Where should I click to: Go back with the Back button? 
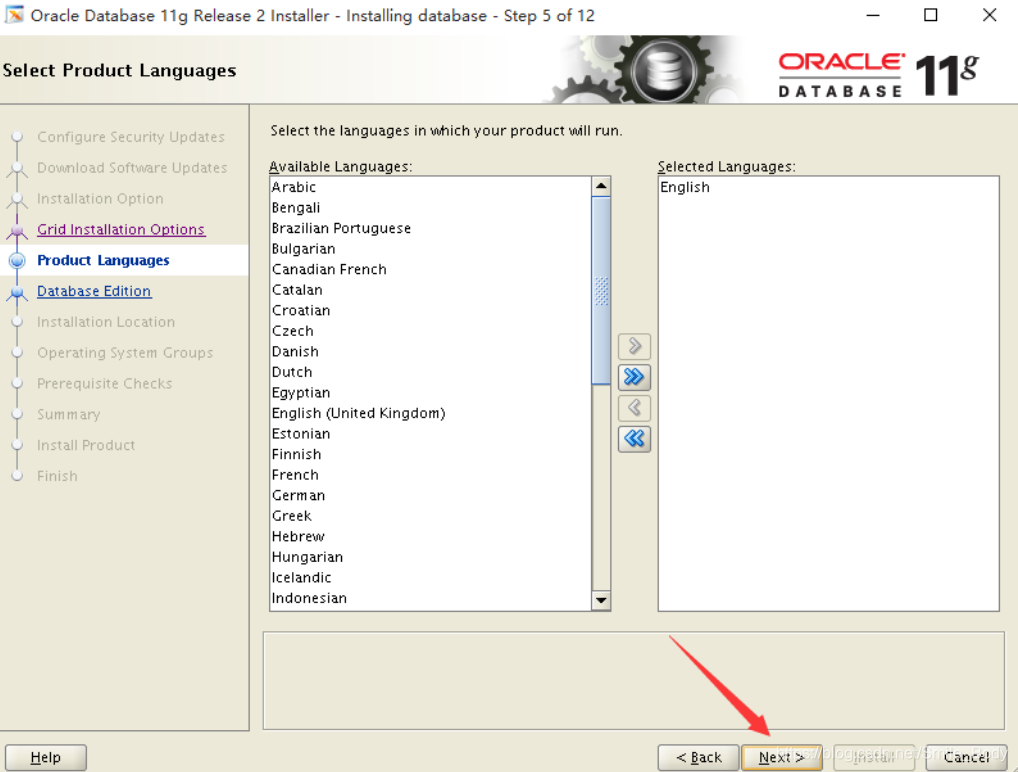699,757
